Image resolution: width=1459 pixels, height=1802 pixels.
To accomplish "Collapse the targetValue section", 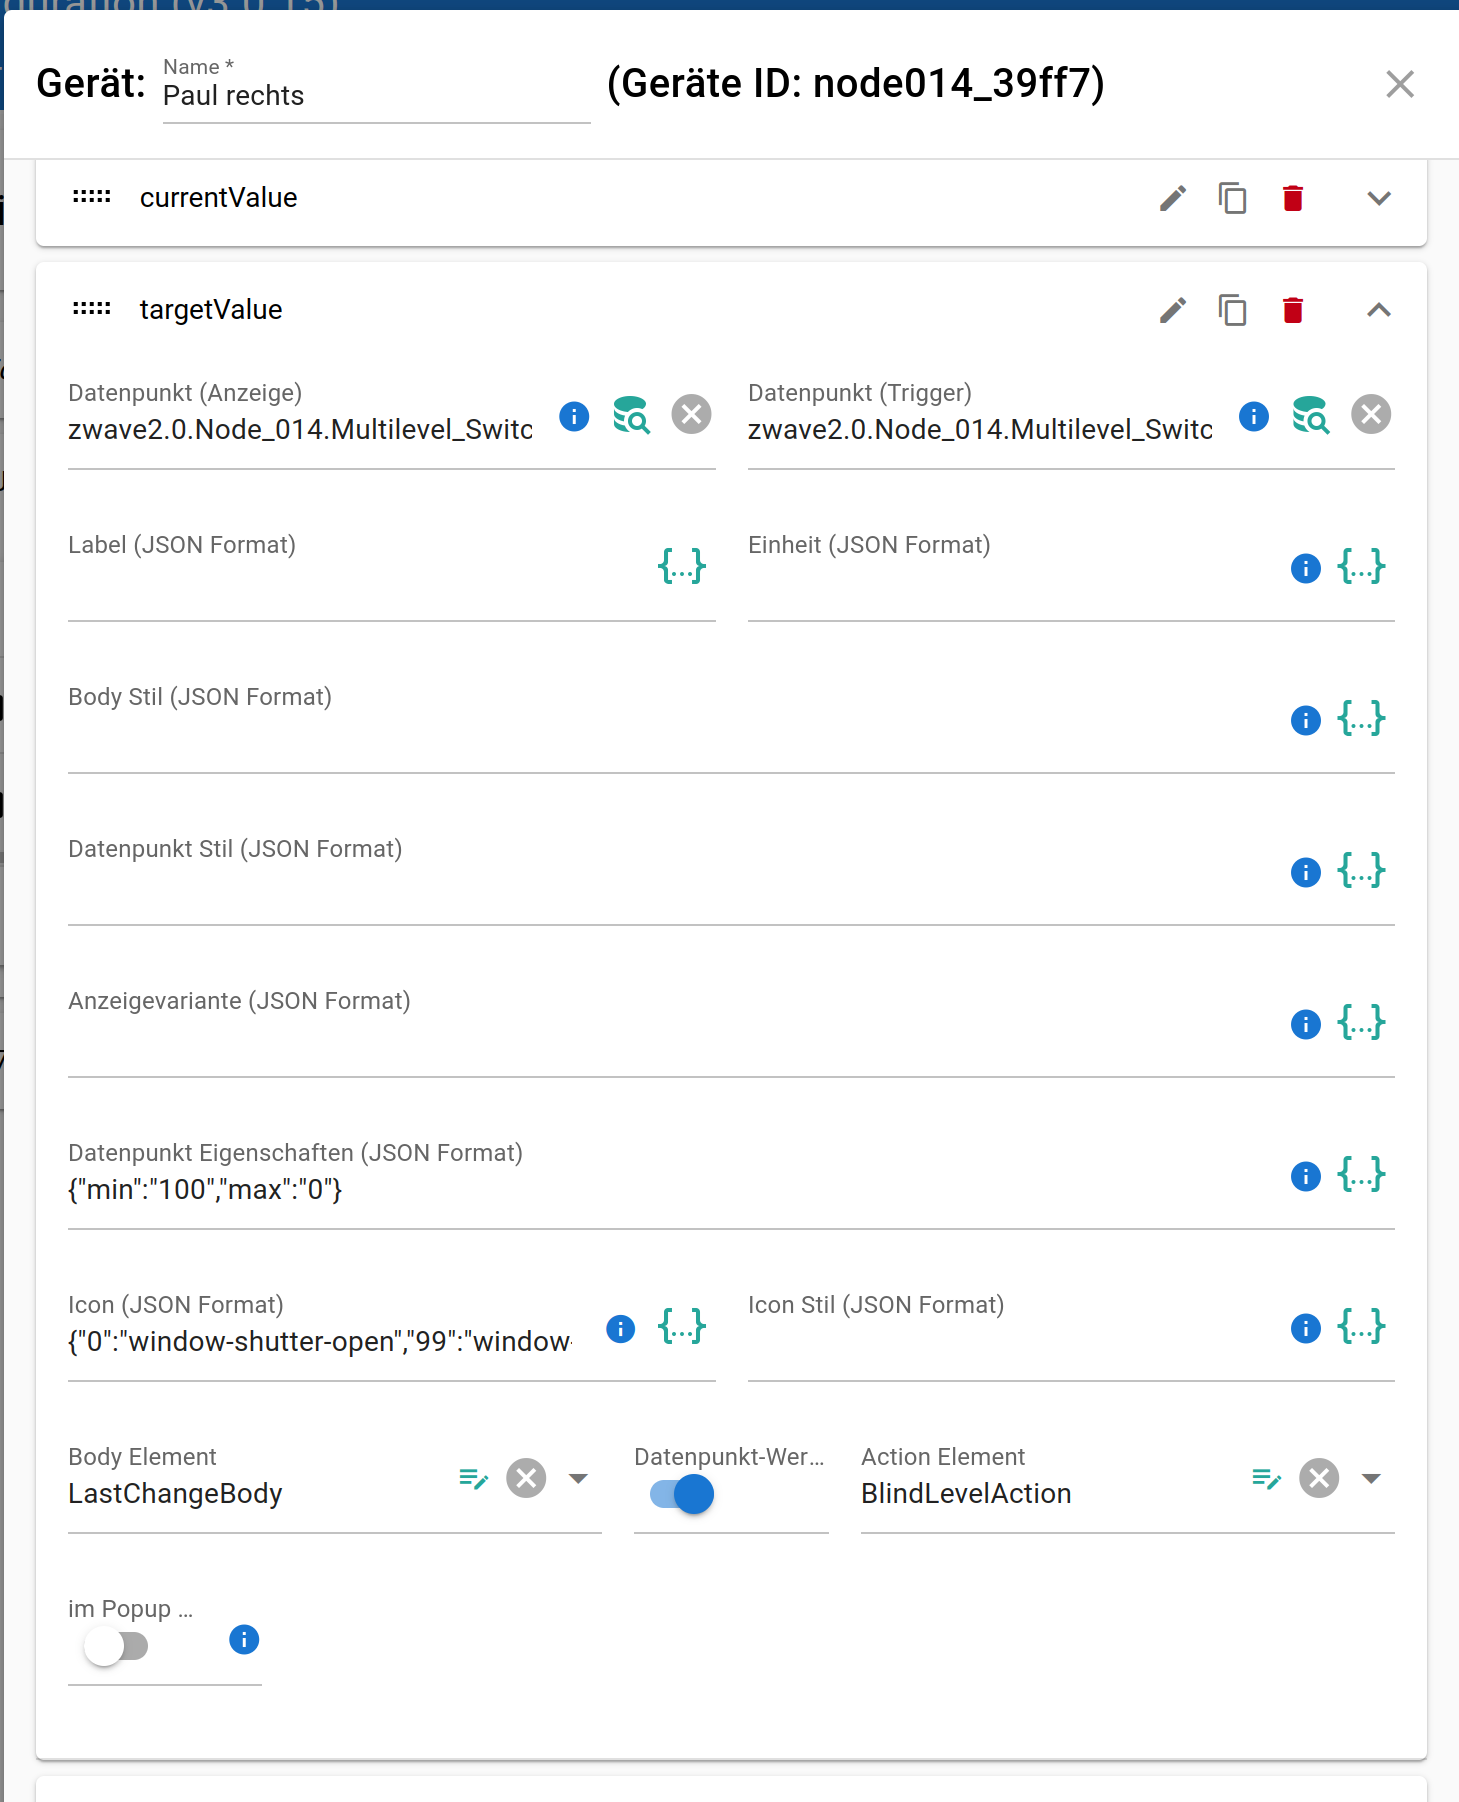I will pyautogui.click(x=1379, y=310).
